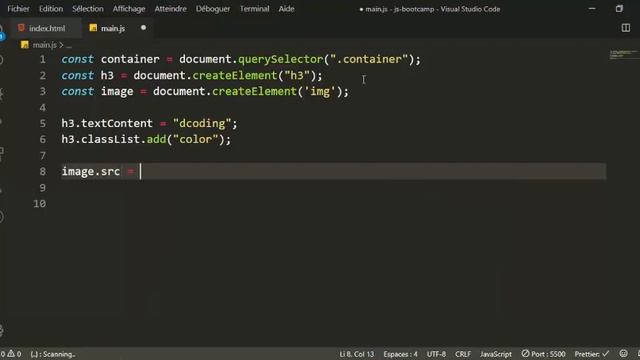
Task: Change indentation via Espaces : 4
Action: pyautogui.click(x=400, y=354)
